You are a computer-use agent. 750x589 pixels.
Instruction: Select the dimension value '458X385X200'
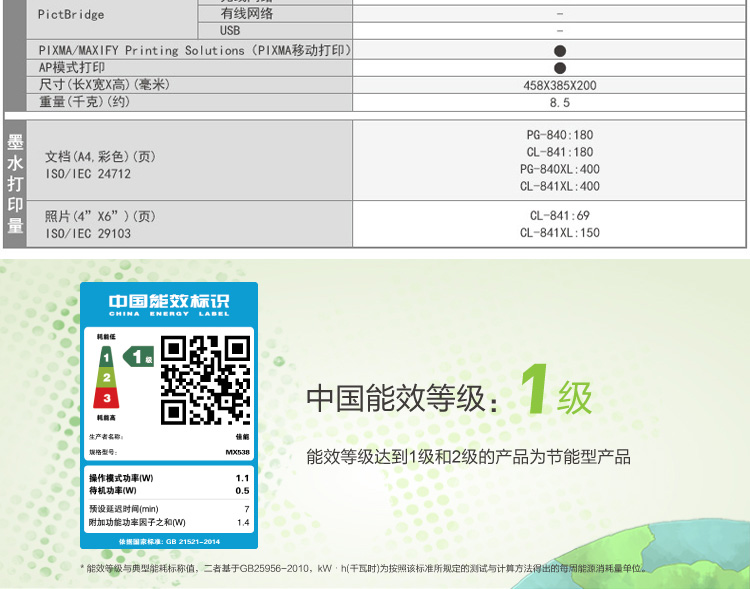pyautogui.click(x=560, y=86)
